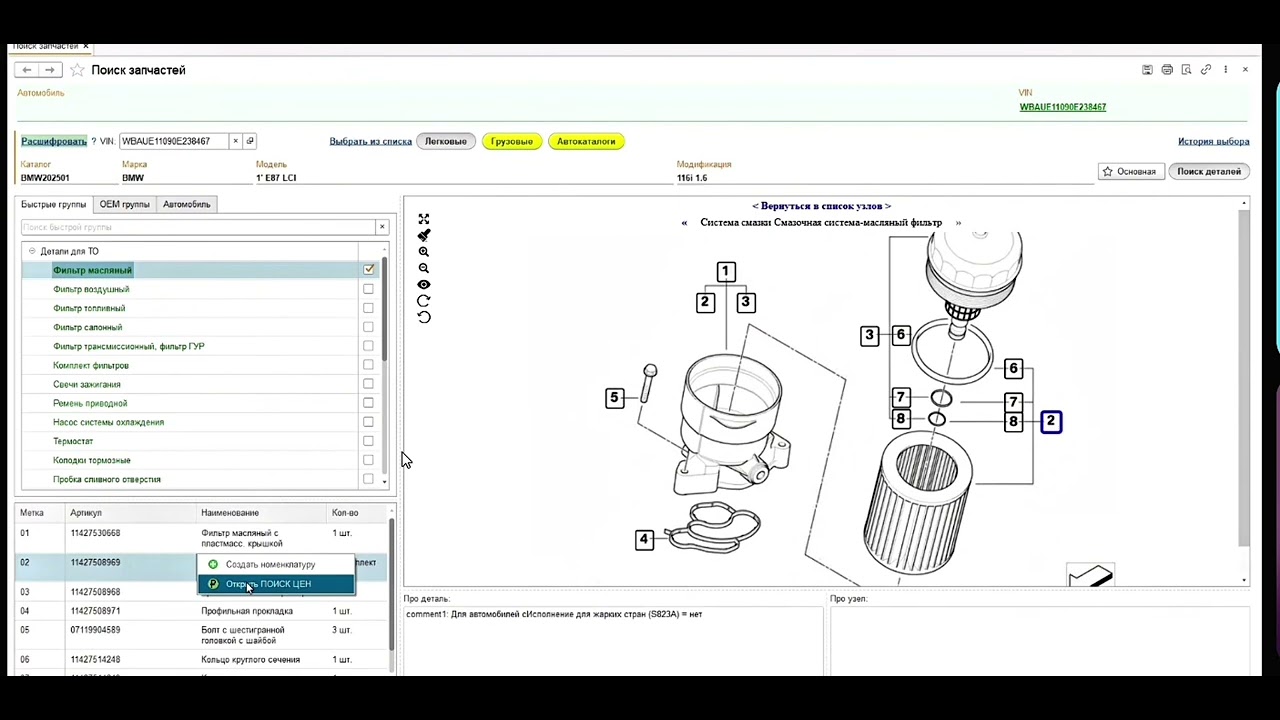Check the Свечи зажигания checkbox
Image resolution: width=1280 pixels, height=720 pixels.
pyautogui.click(x=368, y=384)
